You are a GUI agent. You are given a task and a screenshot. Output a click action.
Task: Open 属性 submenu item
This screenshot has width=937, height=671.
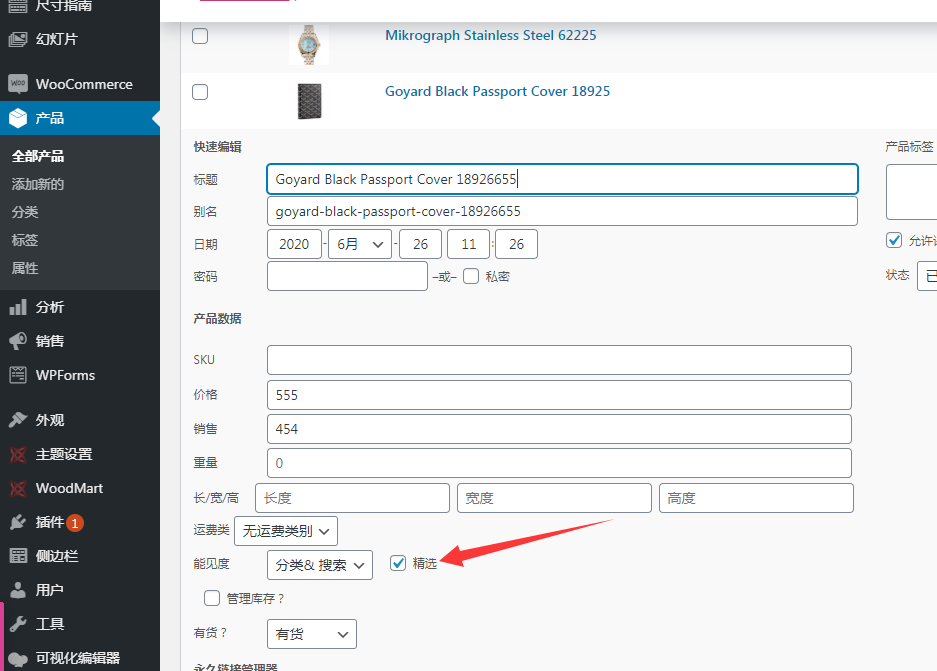coord(25,268)
